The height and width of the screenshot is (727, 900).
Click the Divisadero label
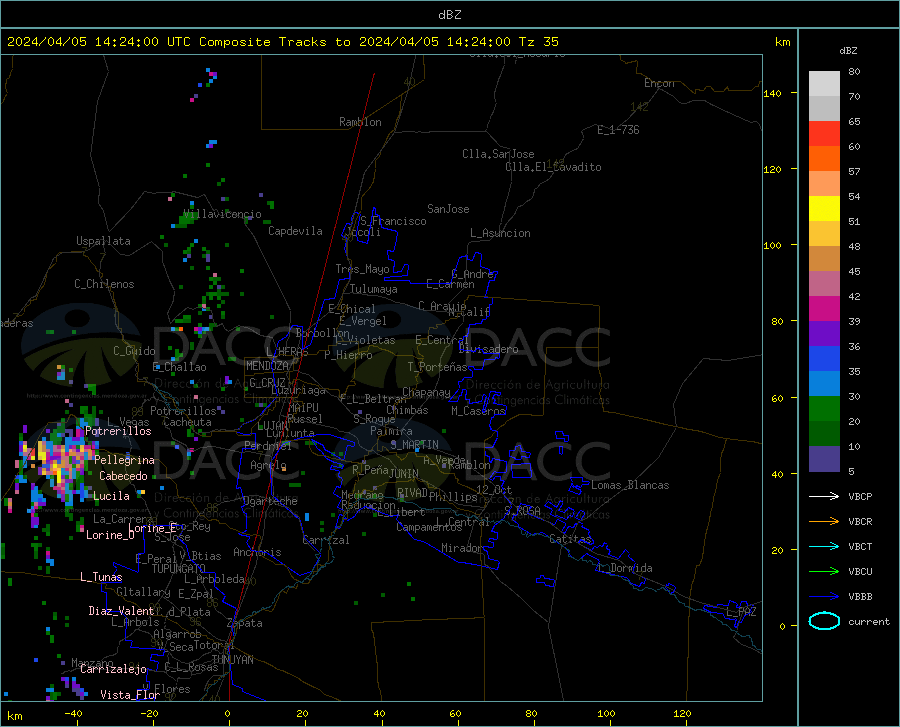[488, 349]
